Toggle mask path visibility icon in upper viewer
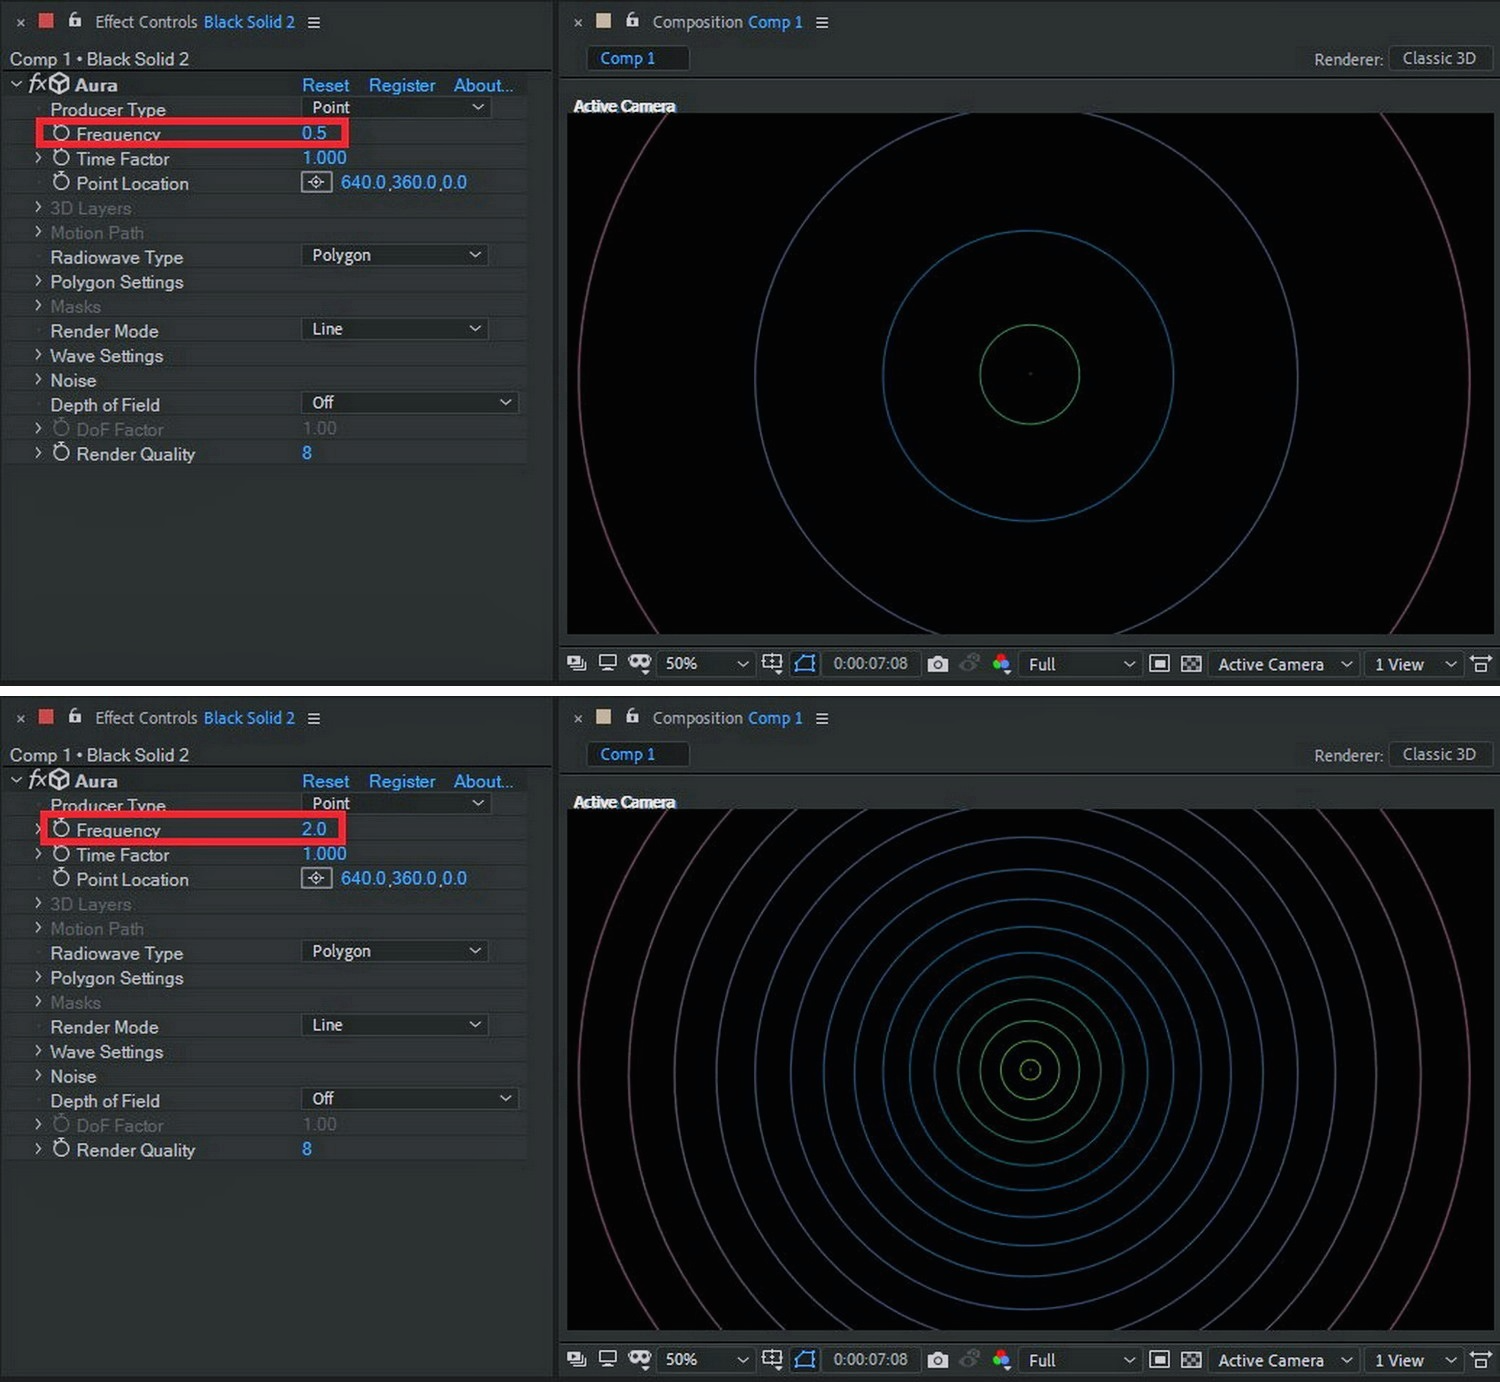The width and height of the screenshot is (1500, 1382). point(805,663)
